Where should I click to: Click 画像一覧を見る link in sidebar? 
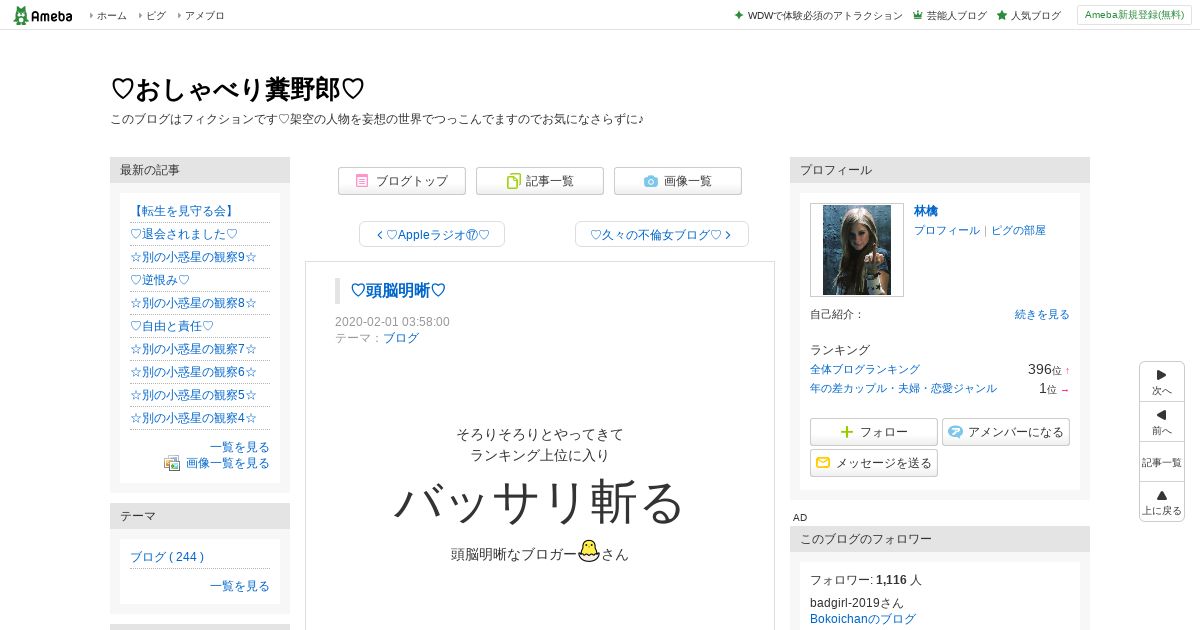228,463
